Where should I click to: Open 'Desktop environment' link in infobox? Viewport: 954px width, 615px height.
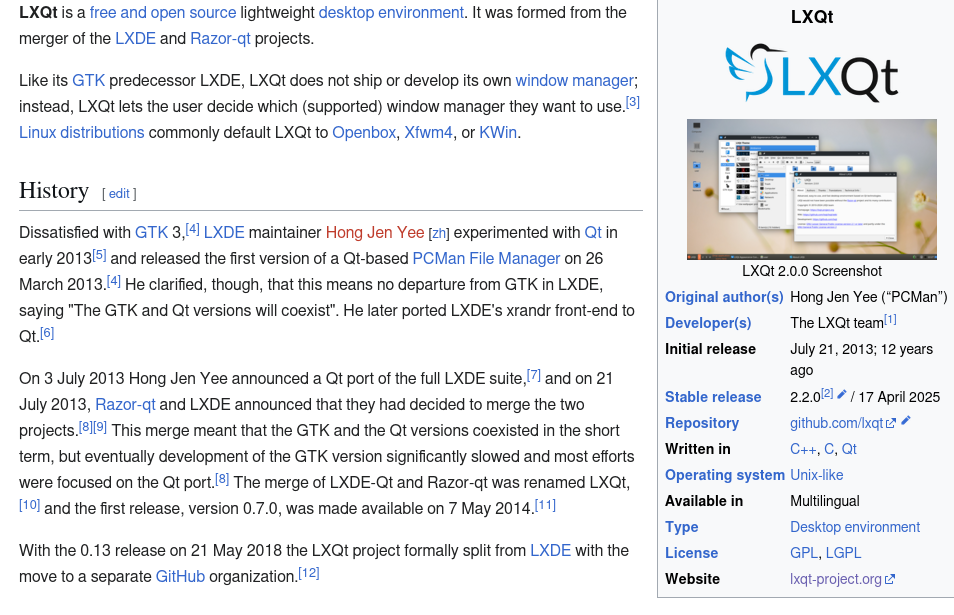click(x=855, y=527)
